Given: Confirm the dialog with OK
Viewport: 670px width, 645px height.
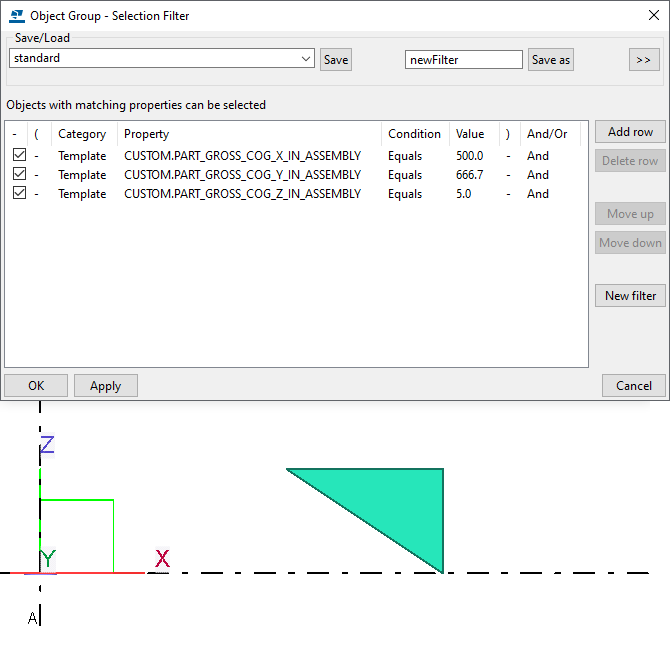Looking at the screenshot, I should coord(36,386).
